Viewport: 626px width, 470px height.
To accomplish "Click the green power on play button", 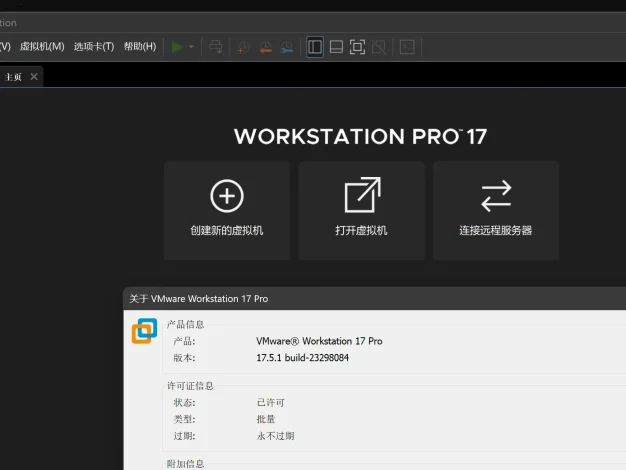I will coord(177,47).
